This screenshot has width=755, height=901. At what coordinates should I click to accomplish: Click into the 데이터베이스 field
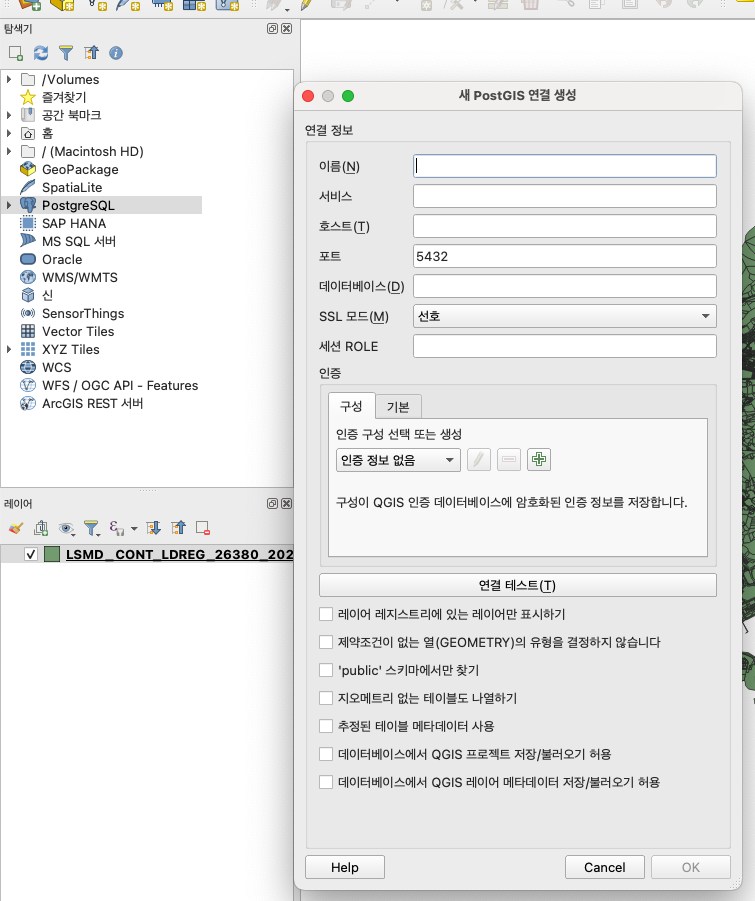564,286
